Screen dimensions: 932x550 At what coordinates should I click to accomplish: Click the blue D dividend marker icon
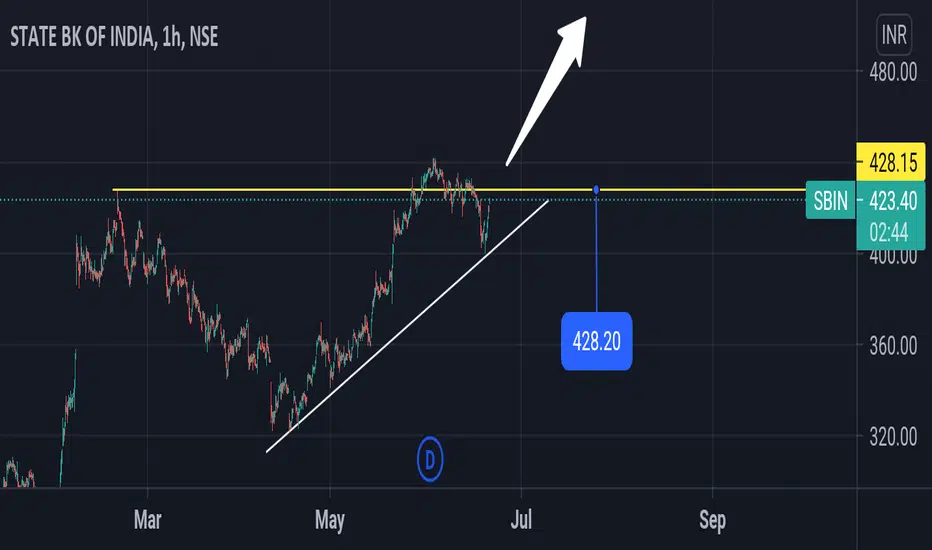pyautogui.click(x=430, y=459)
